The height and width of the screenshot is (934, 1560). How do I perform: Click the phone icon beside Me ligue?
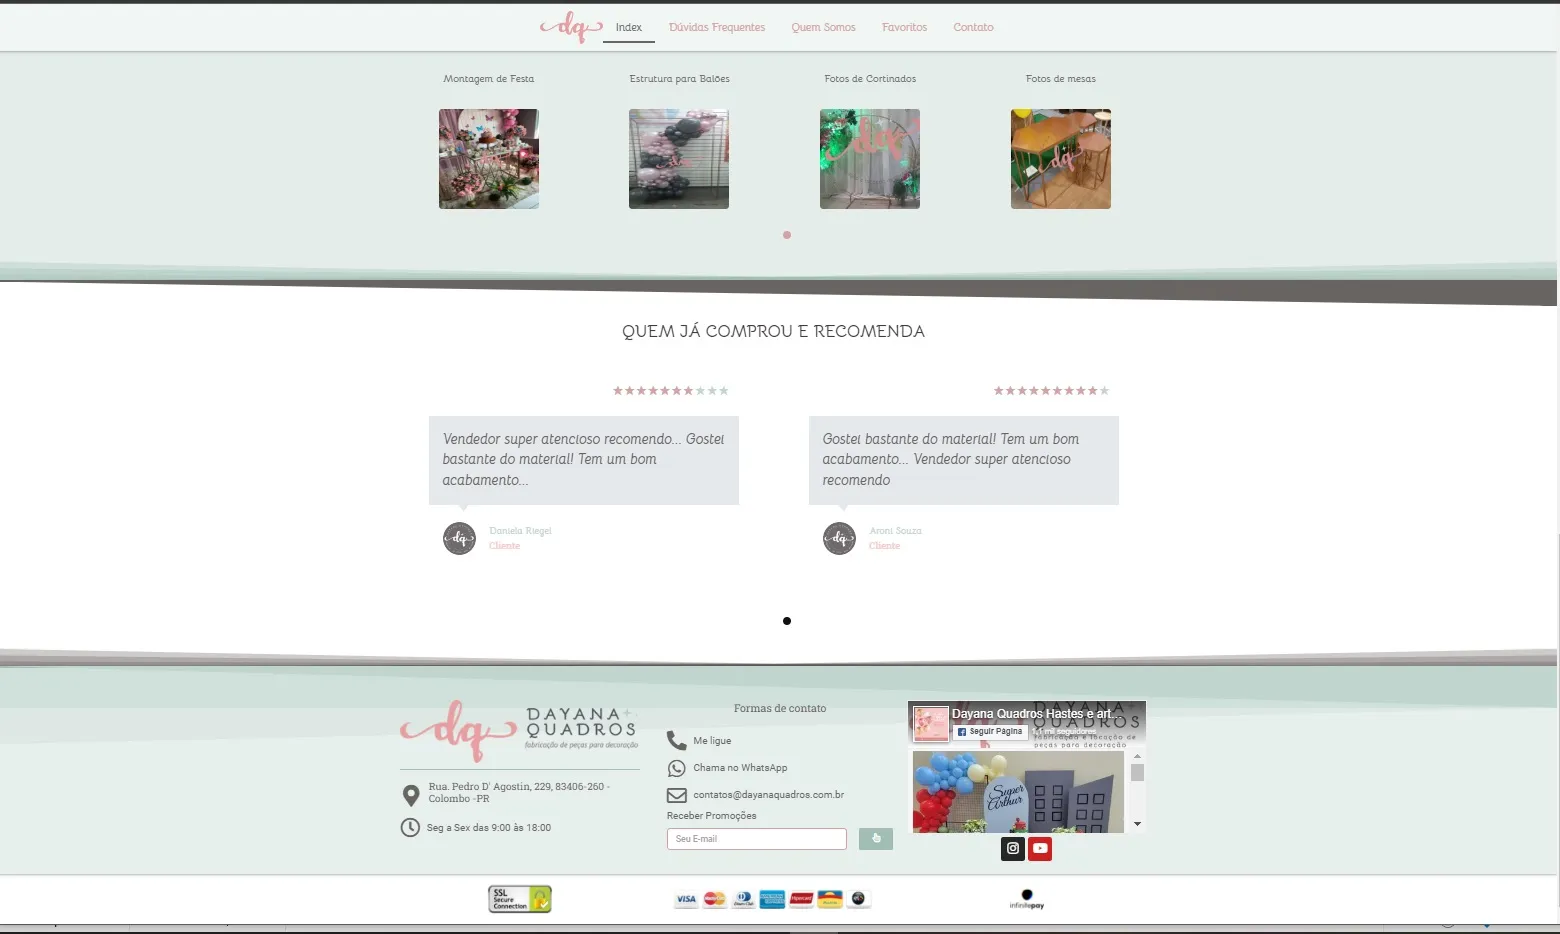click(x=677, y=740)
